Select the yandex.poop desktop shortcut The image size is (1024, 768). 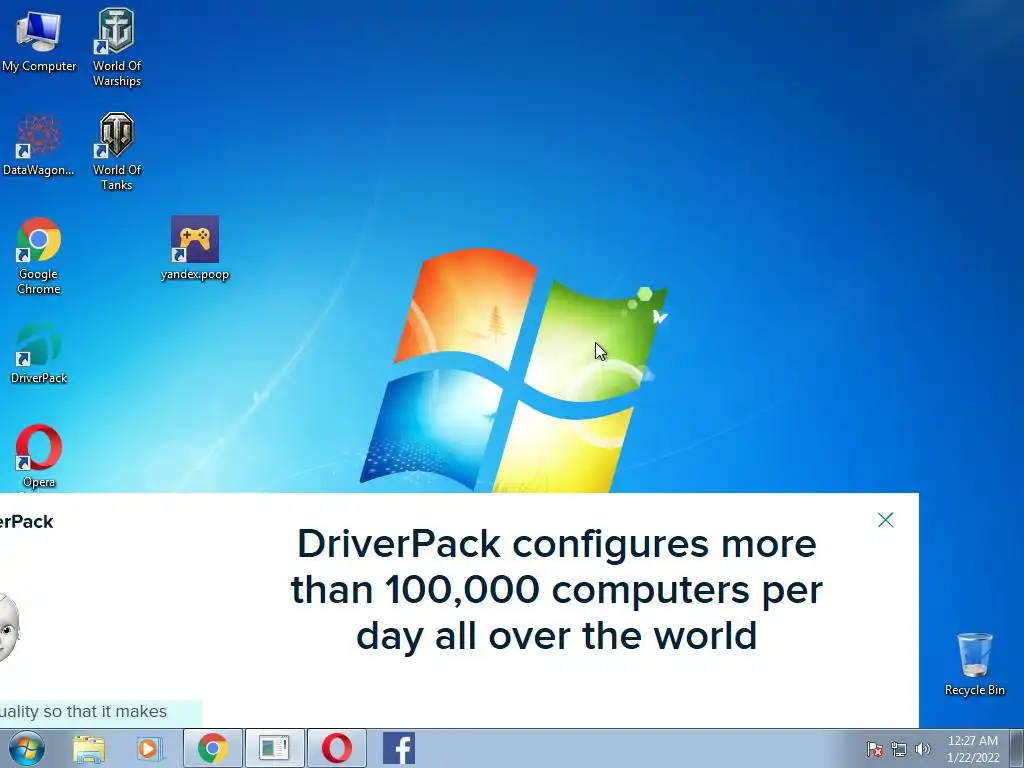pos(195,248)
